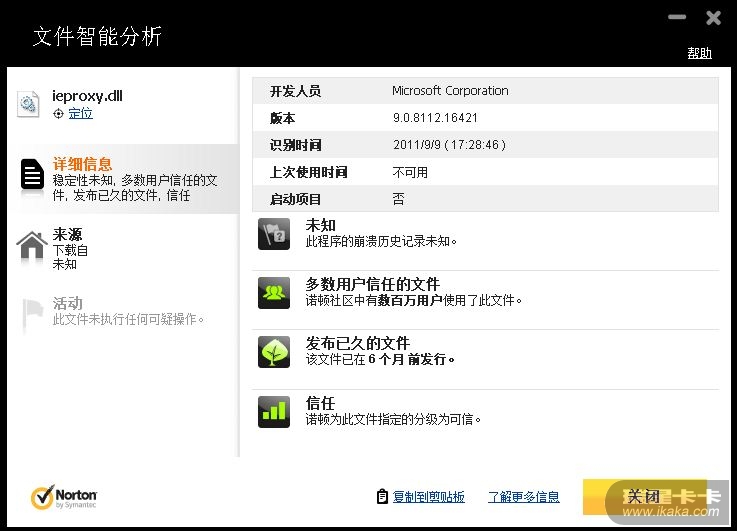Image resolution: width=737 pixels, height=531 pixels.
Task: Open the 了解更多信息 link
Action: pos(524,497)
